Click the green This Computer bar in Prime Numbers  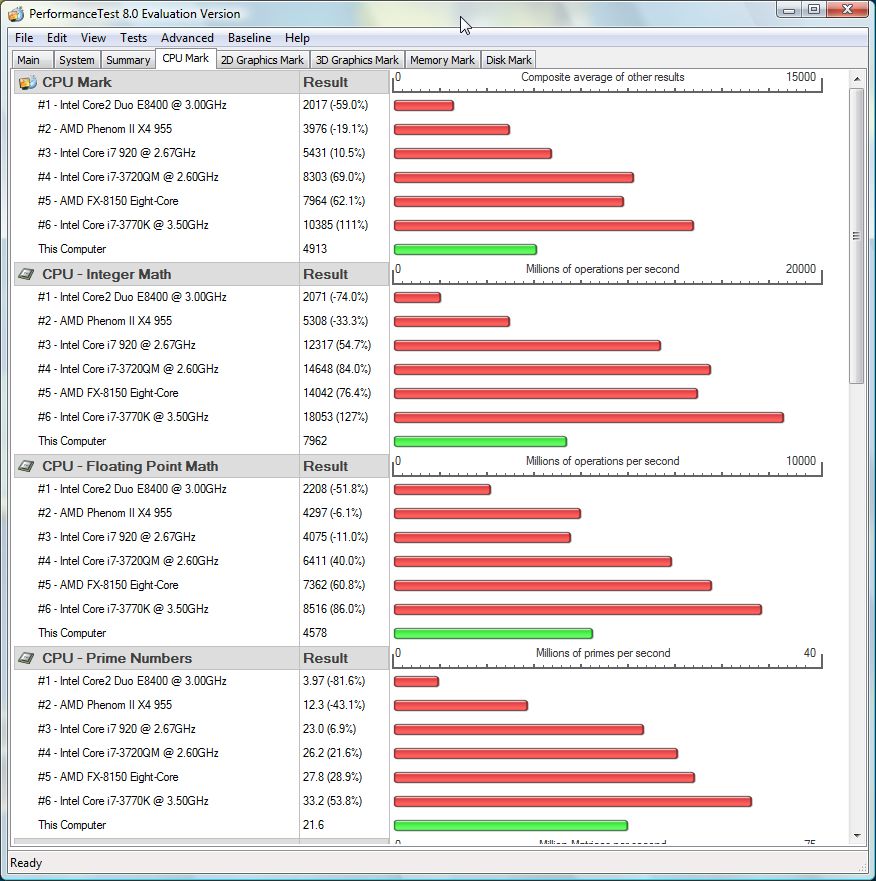(x=511, y=825)
